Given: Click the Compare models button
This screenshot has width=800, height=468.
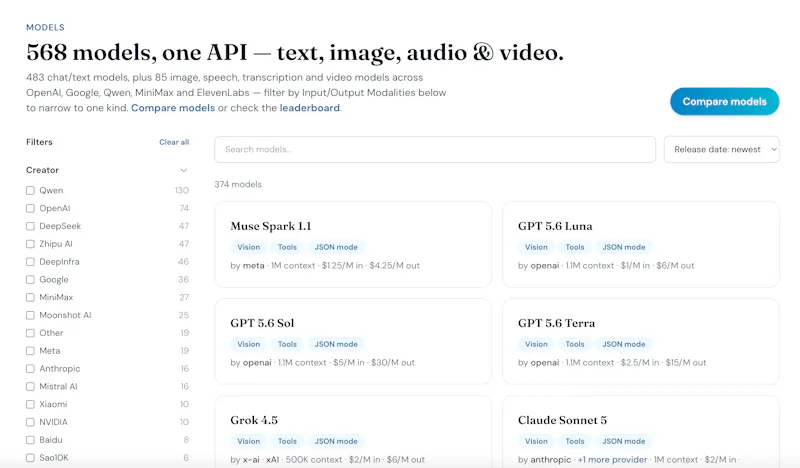Looking at the screenshot, I should pyautogui.click(x=724, y=102).
